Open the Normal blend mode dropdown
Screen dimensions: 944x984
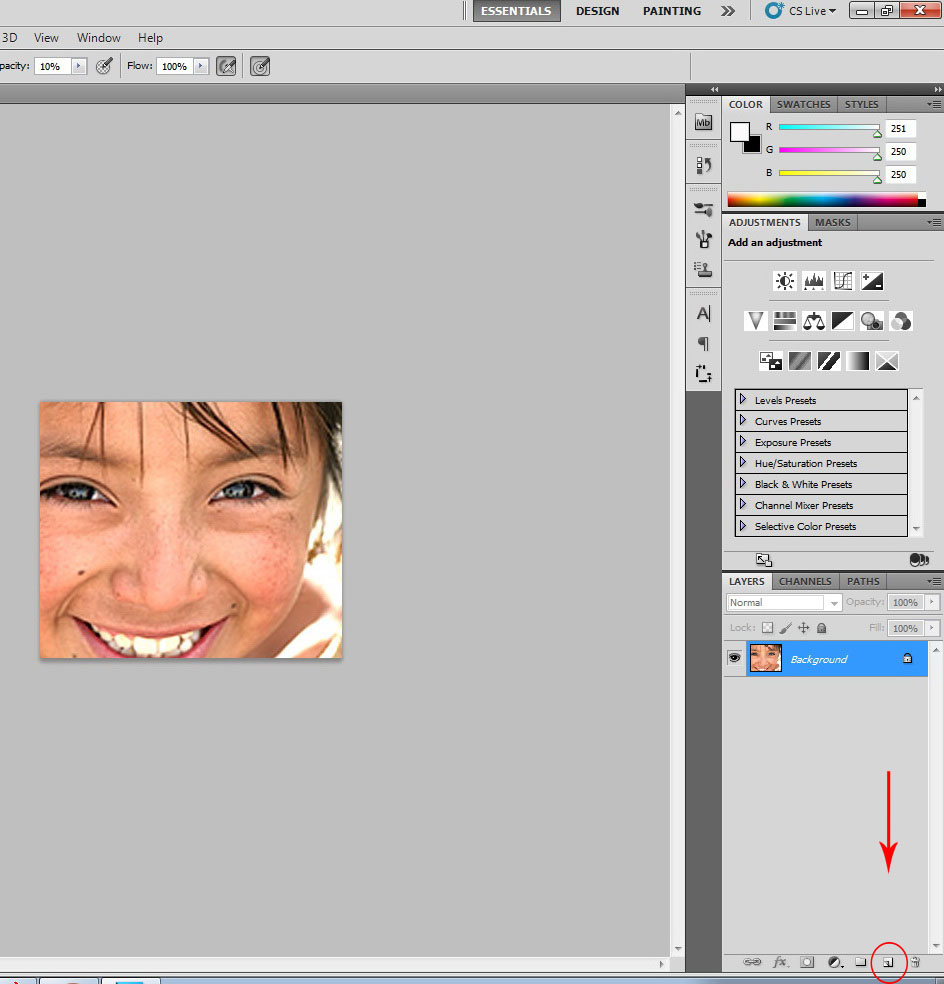tap(783, 602)
